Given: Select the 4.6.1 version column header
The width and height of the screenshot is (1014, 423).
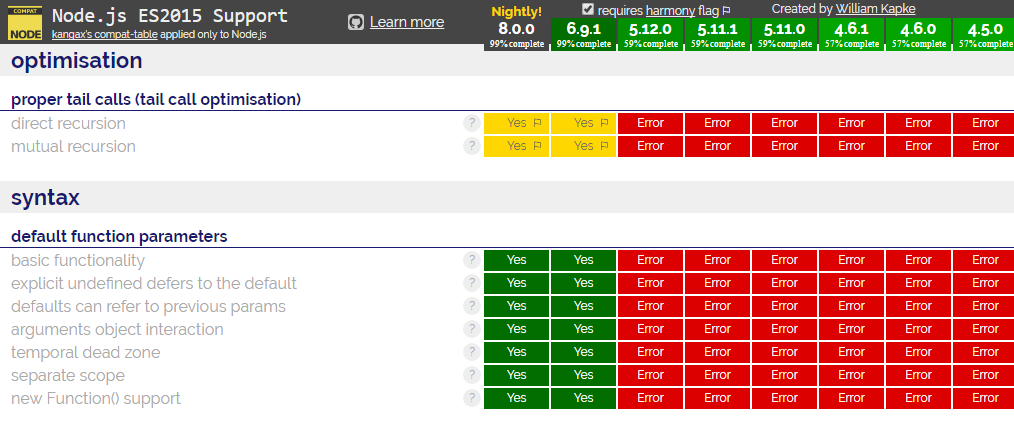Looking at the screenshot, I should (x=851, y=34).
